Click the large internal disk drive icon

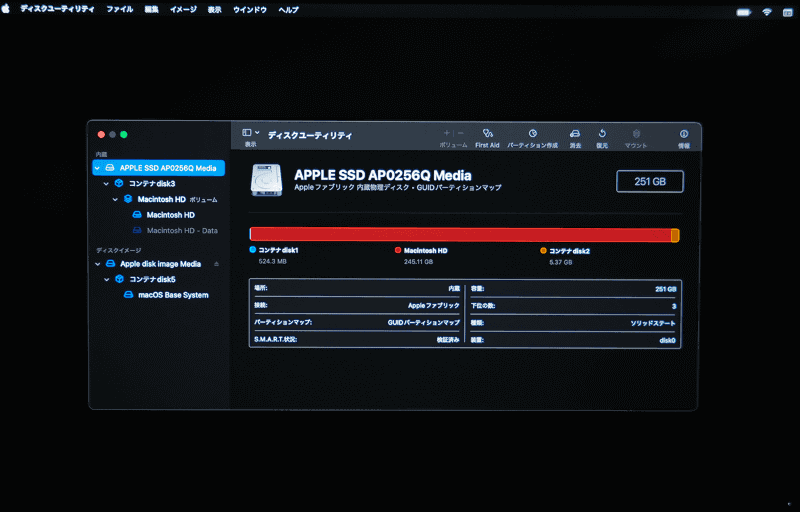266,180
